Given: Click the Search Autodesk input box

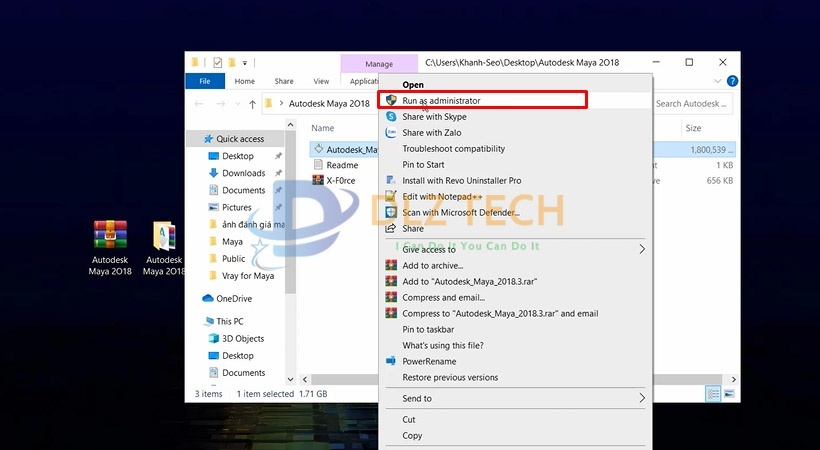Looking at the screenshot, I should pyautogui.click(x=692, y=103).
